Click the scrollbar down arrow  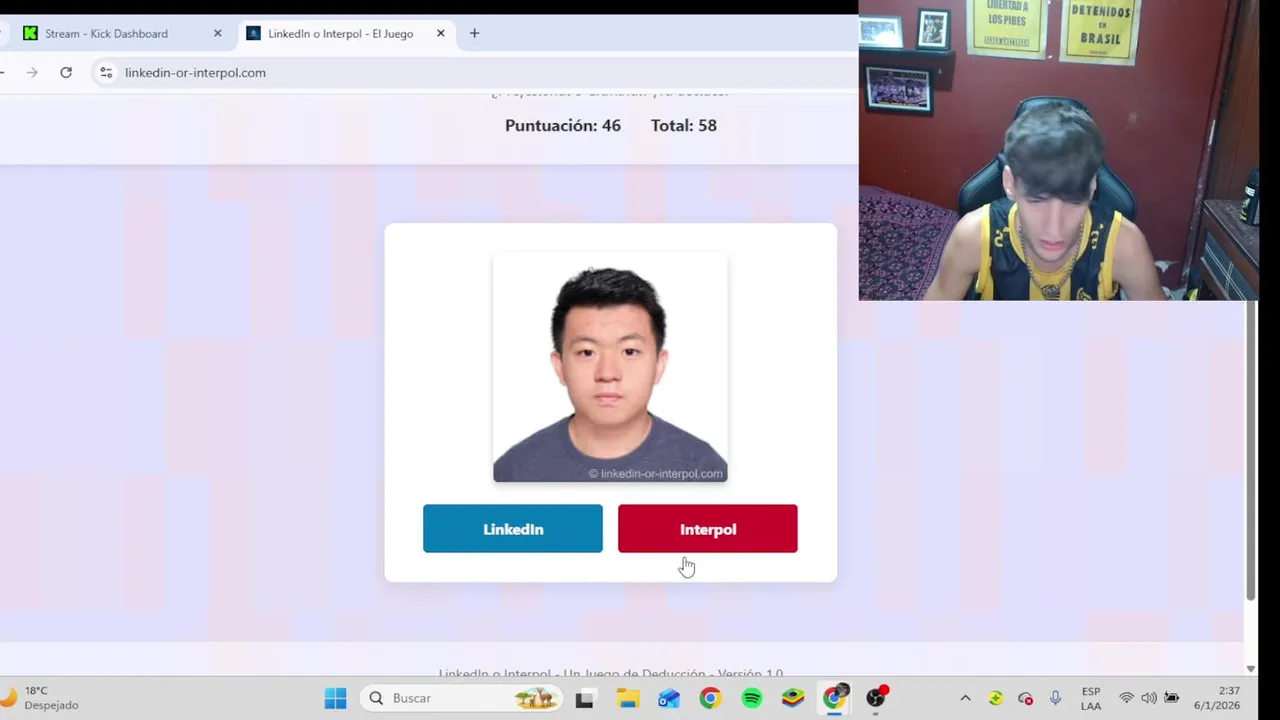pyautogui.click(x=1250, y=669)
